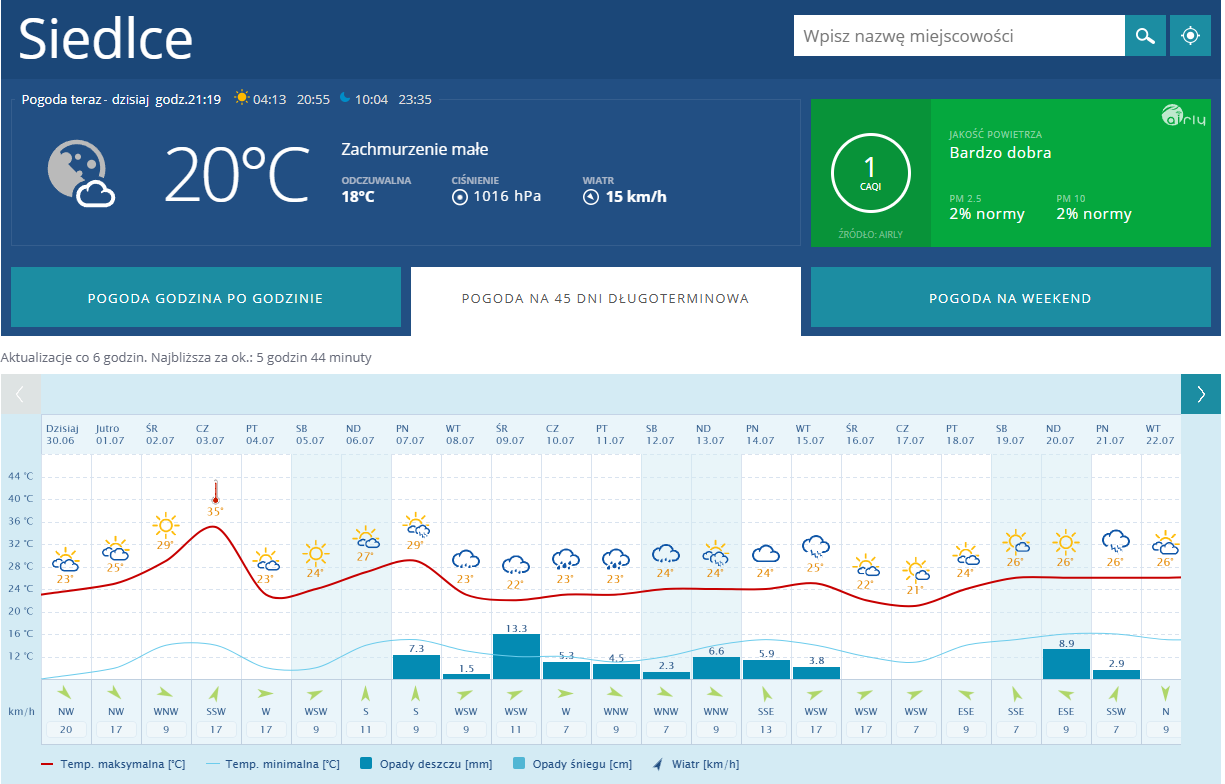Click the CAQI value 1 circle
Image resolution: width=1225 pixels, height=784 pixels.
pos(870,172)
